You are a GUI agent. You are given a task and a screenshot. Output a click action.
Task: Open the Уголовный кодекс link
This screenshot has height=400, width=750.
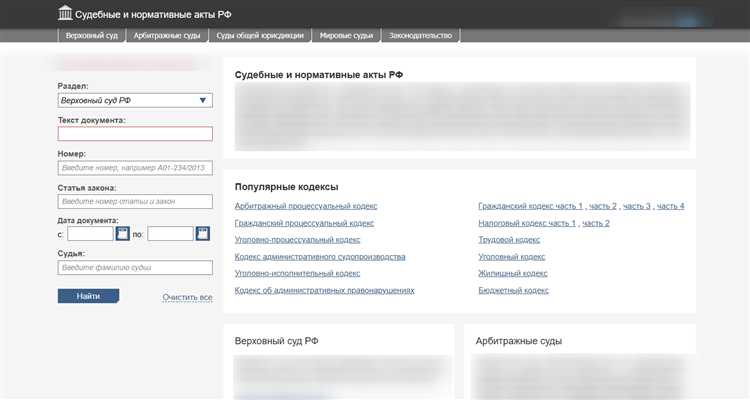coord(512,256)
